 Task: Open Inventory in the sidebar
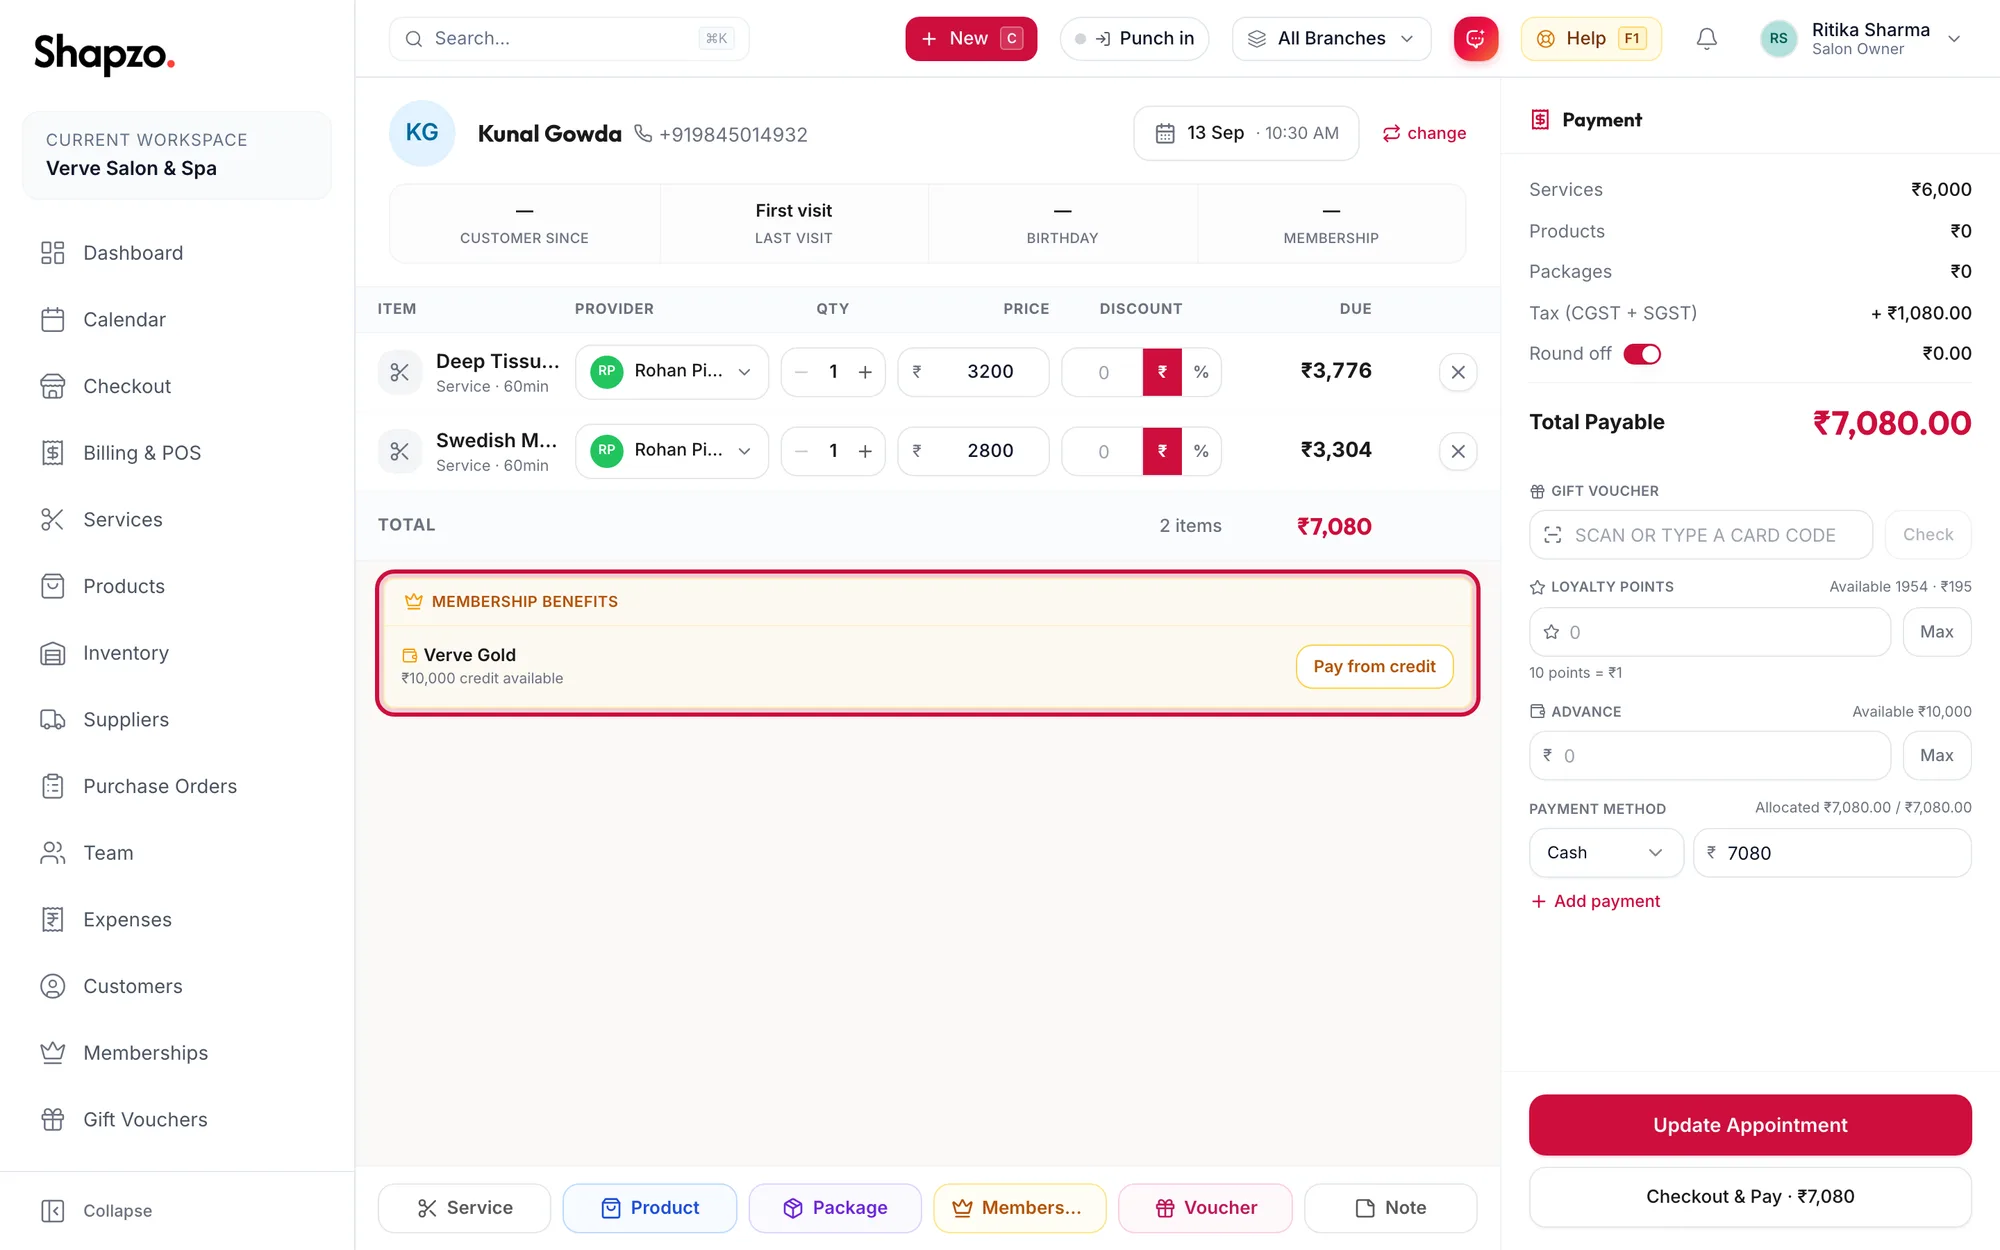pyautogui.click(x=177, y=653)
